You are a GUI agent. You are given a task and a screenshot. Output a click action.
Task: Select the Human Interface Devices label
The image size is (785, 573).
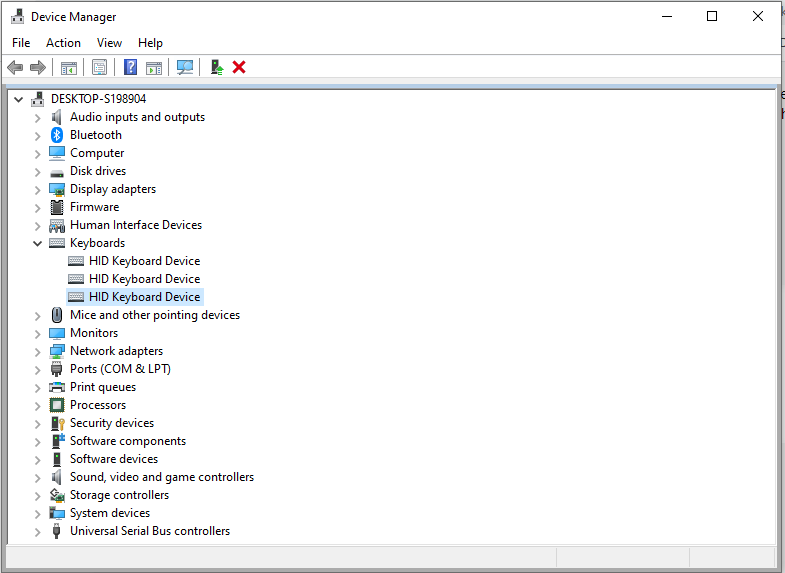pyautogui.click(x=136, y=225)
